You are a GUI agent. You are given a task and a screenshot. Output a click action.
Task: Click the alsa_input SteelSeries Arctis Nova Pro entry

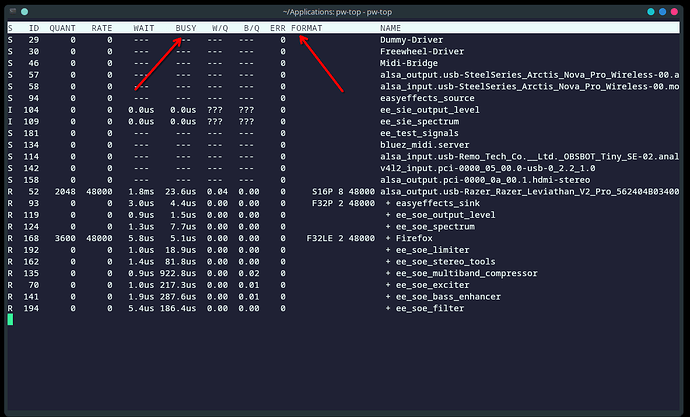pos(529,87)
